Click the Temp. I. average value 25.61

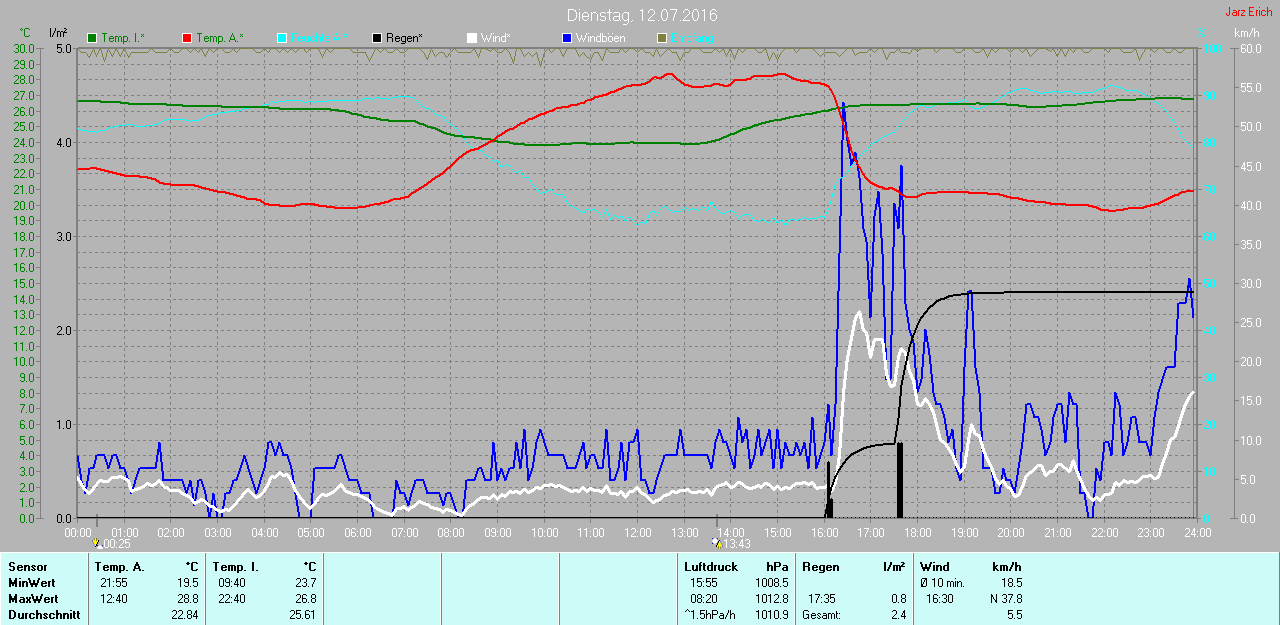(x=302, y=615)
